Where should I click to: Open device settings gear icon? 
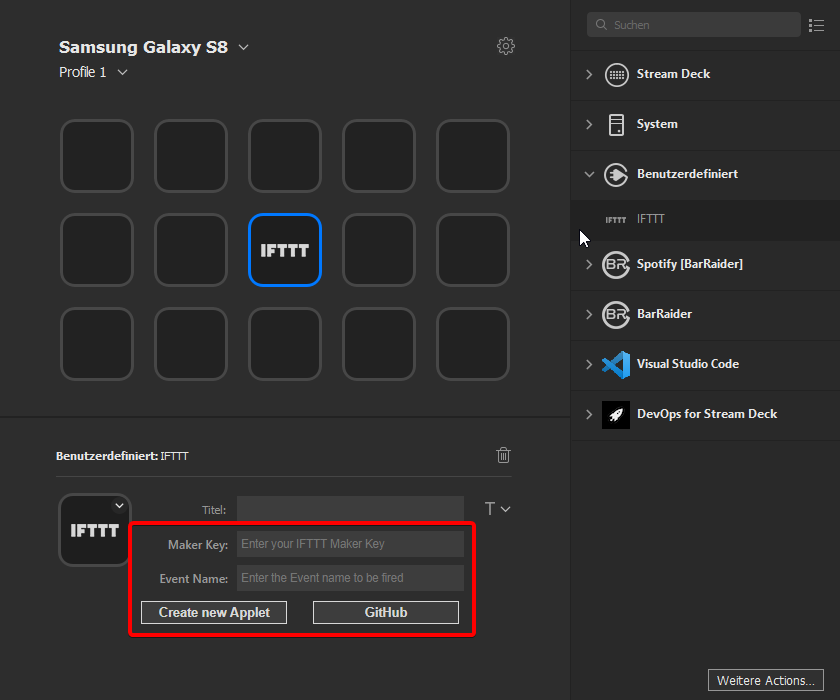(506, 46)
